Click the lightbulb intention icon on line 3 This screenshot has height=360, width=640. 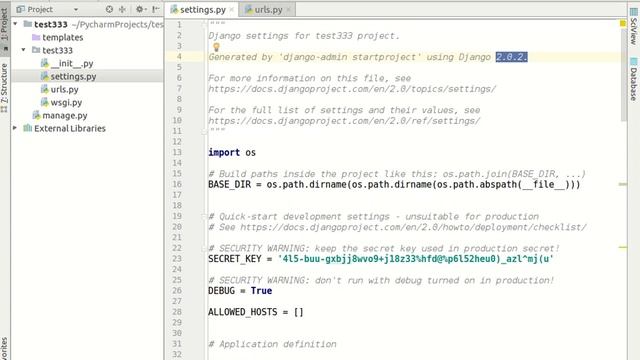point(216,47)
